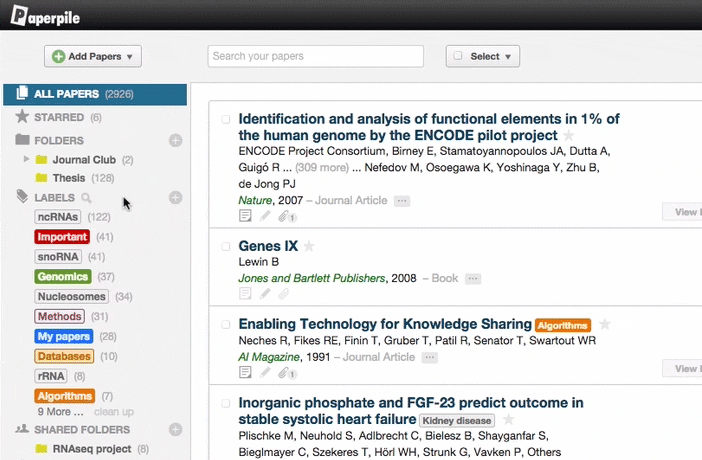
Task: Open notes icon for Genes IX
Action: pyautogui.click(x=246, y=294)
